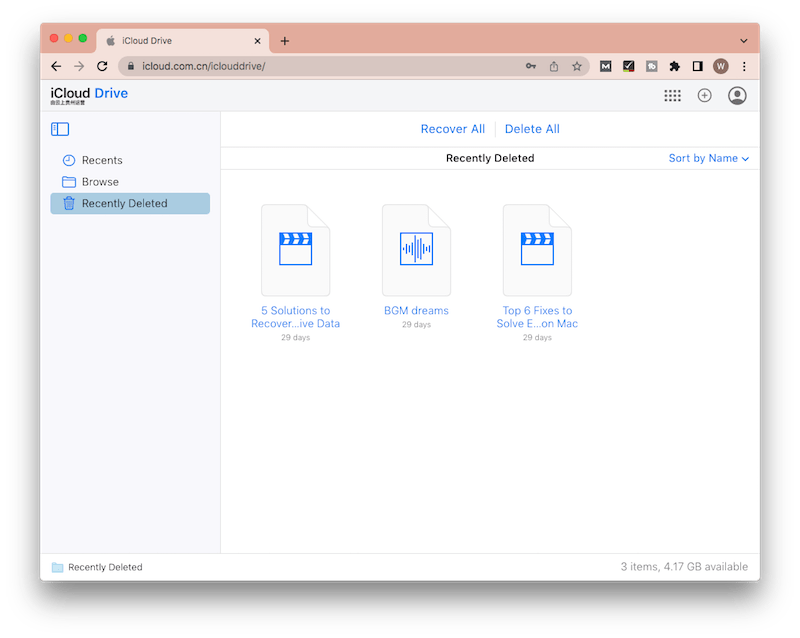Click the Gmail extension icon
This screenshot has width=800, height=638.
pyautogui.click(x=606, y=66)
